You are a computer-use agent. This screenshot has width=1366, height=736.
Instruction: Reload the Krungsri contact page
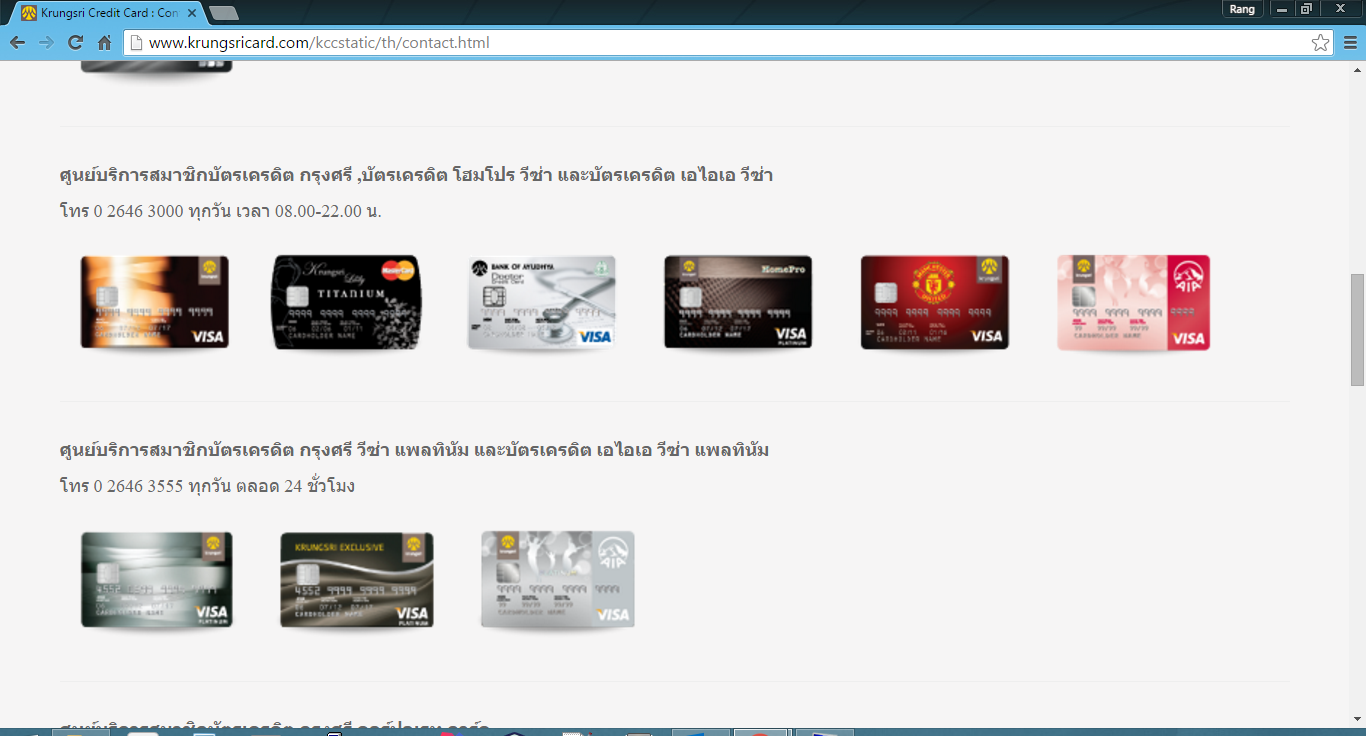point(75,43)
